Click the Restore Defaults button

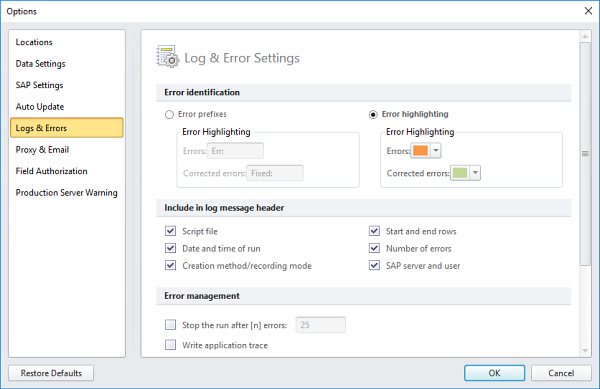51,373
